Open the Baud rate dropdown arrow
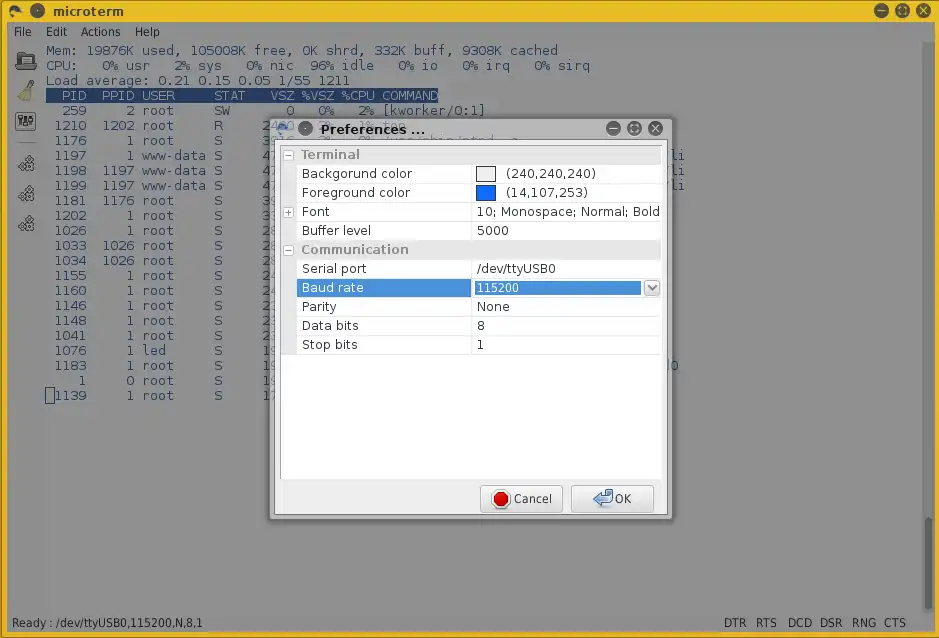The image size is (939, 638). coord(652,288)
